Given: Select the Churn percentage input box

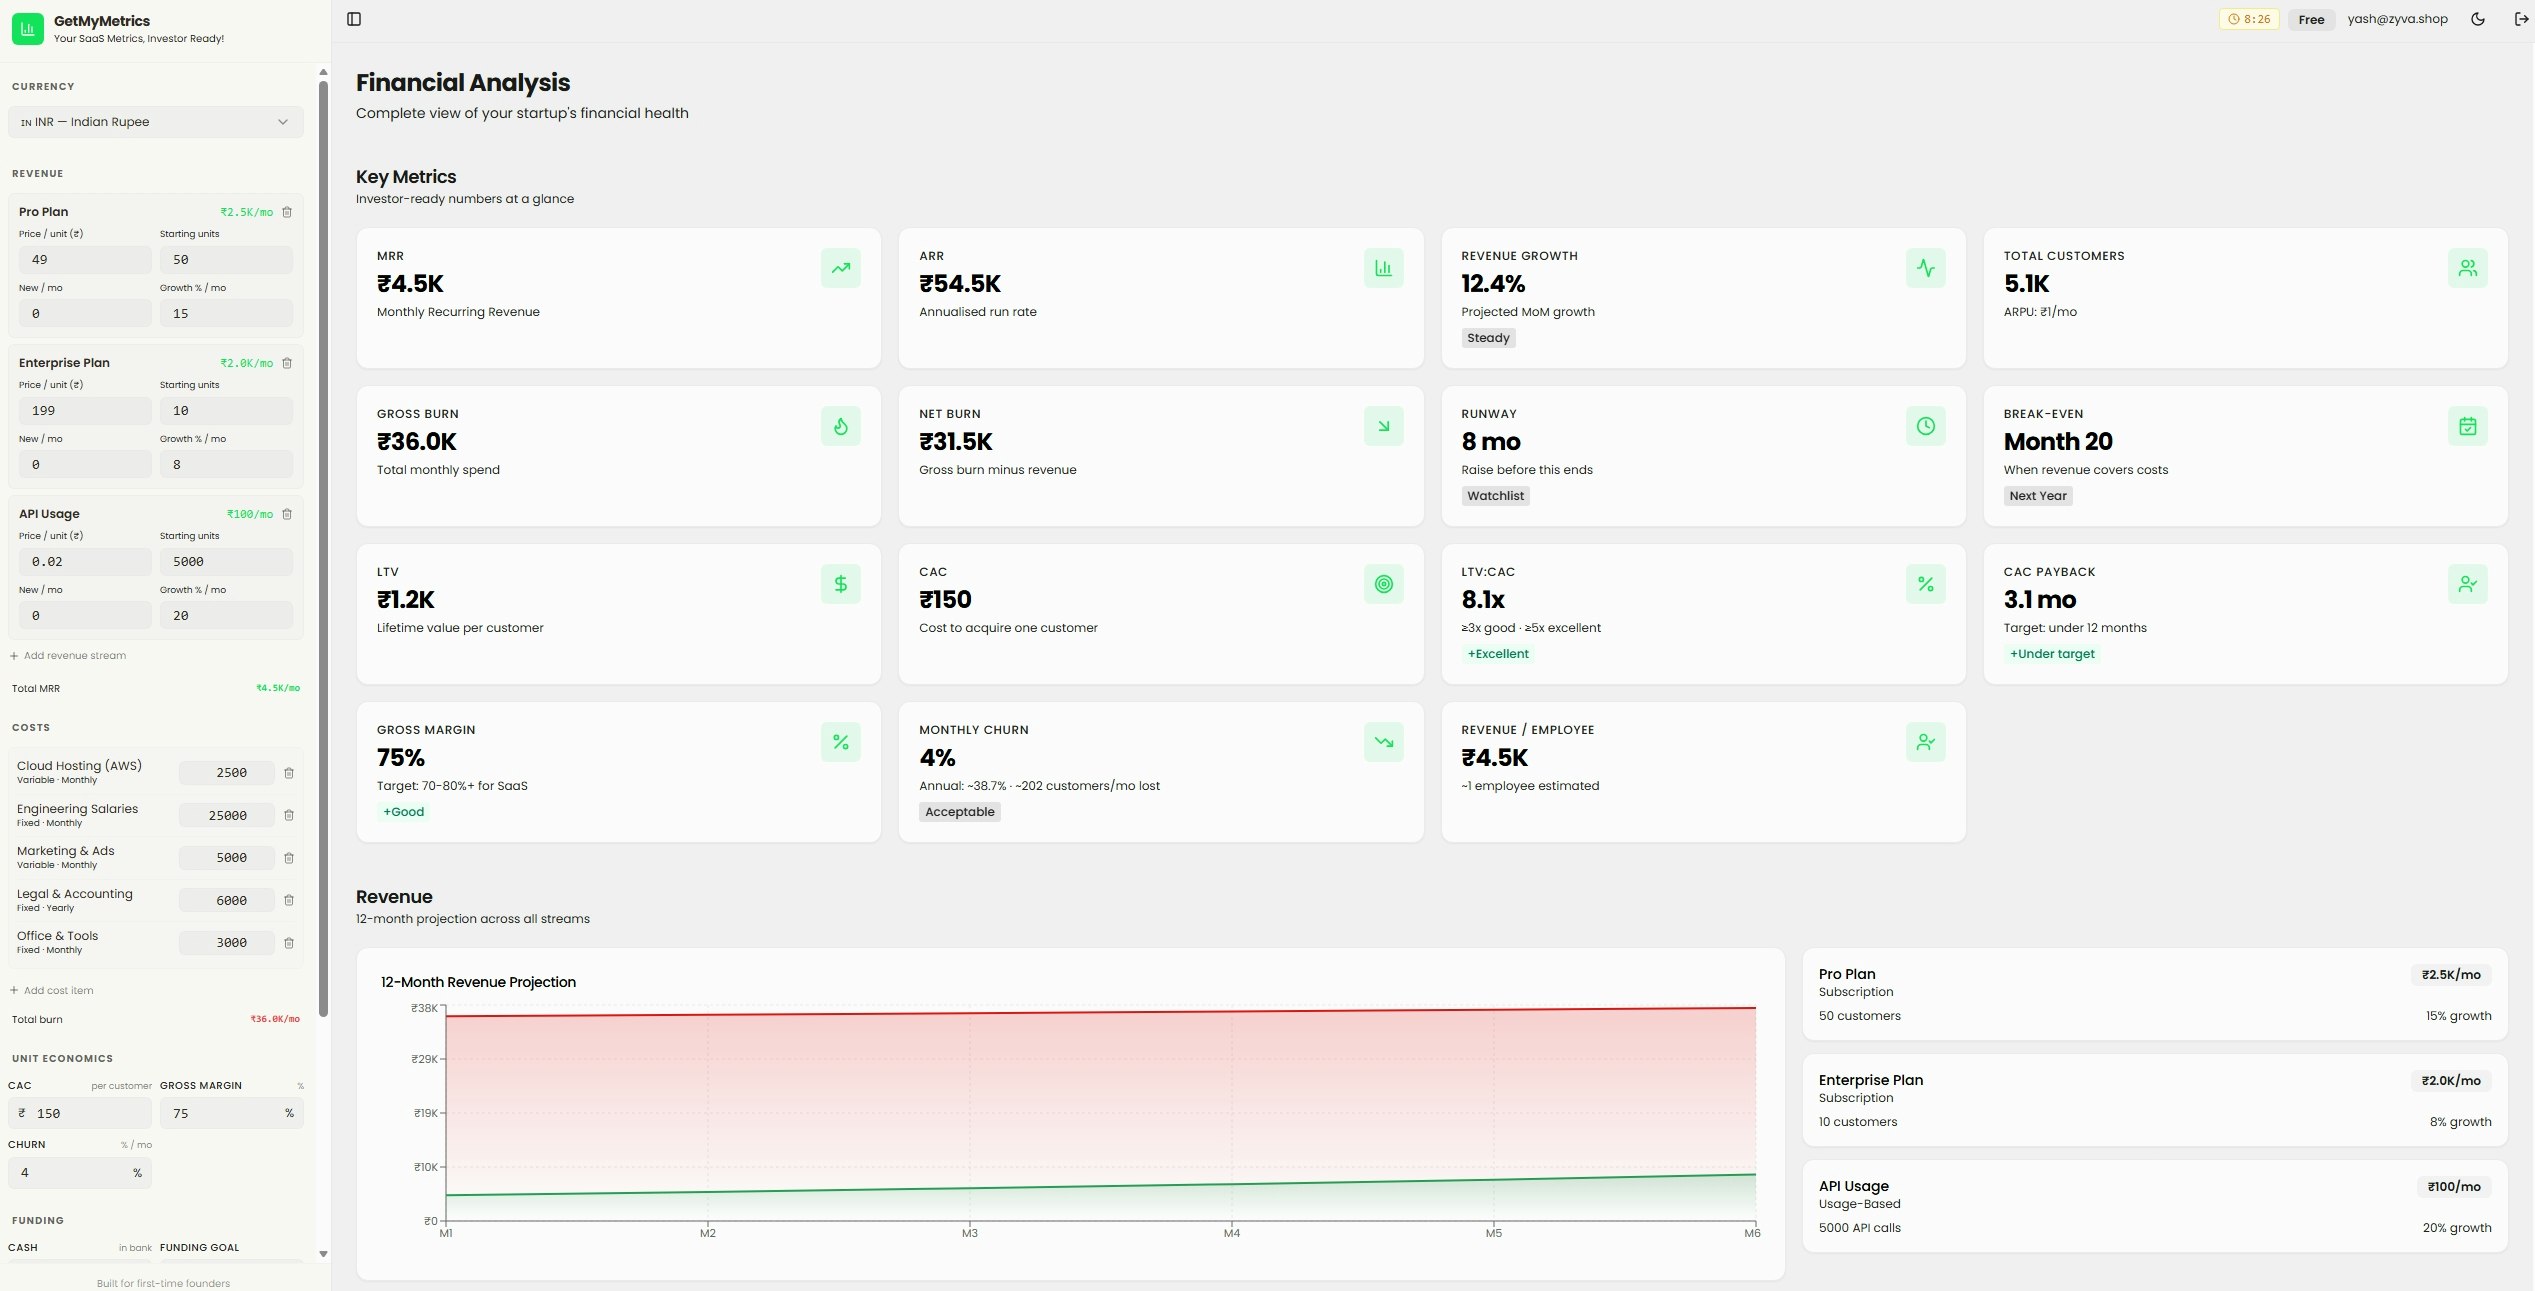Looking at the screenshot, I should pyautogui.click(x=80, y=1172).
